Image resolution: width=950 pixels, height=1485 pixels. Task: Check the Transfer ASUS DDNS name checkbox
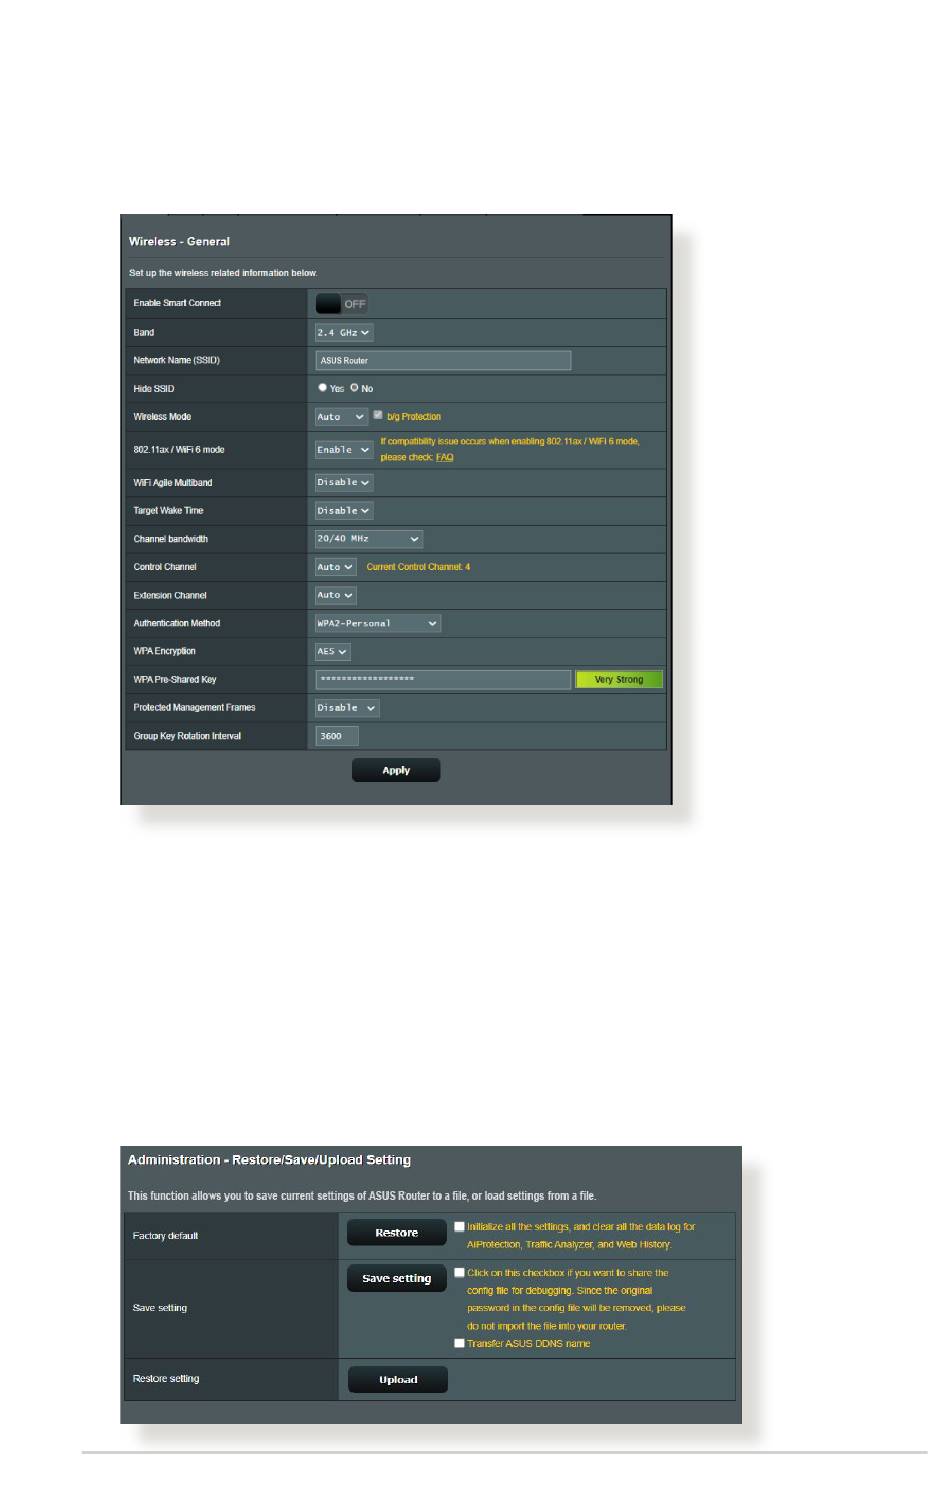point(460,1343)
